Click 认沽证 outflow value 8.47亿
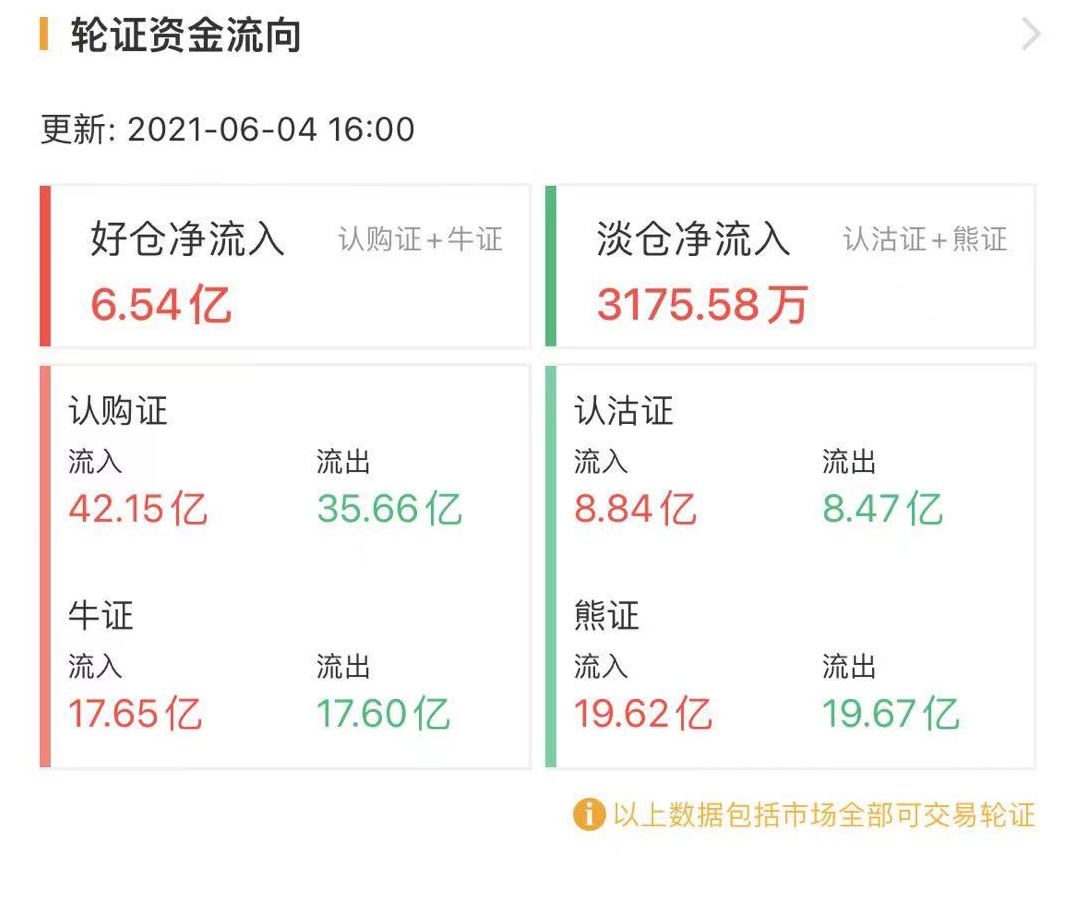1077x903 pixels. pyautogui.click(x=882, y=509)
